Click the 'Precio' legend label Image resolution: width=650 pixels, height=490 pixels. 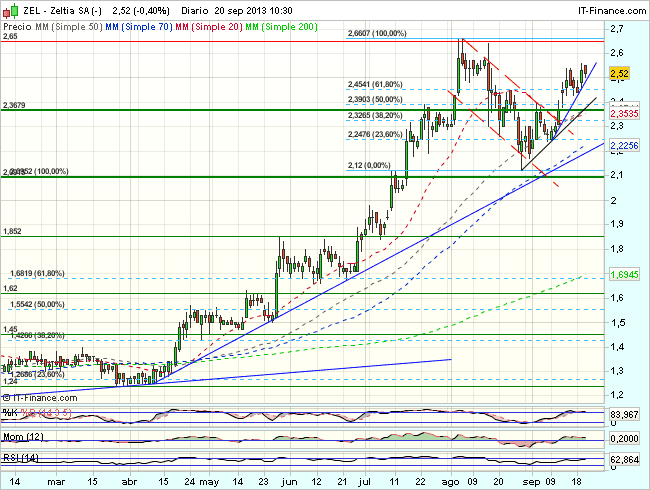point(17,27)
